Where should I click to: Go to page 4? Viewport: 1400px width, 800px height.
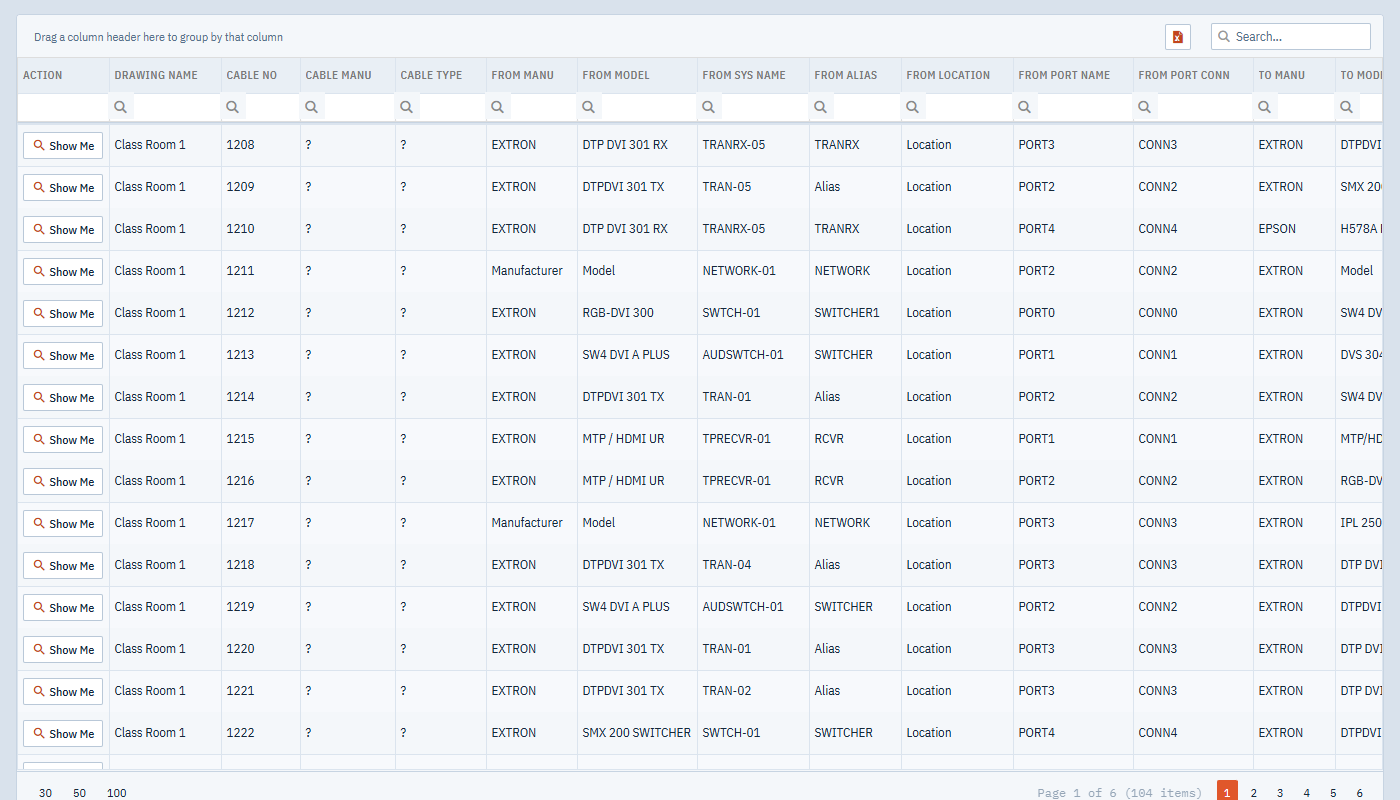pos(1307,792)
